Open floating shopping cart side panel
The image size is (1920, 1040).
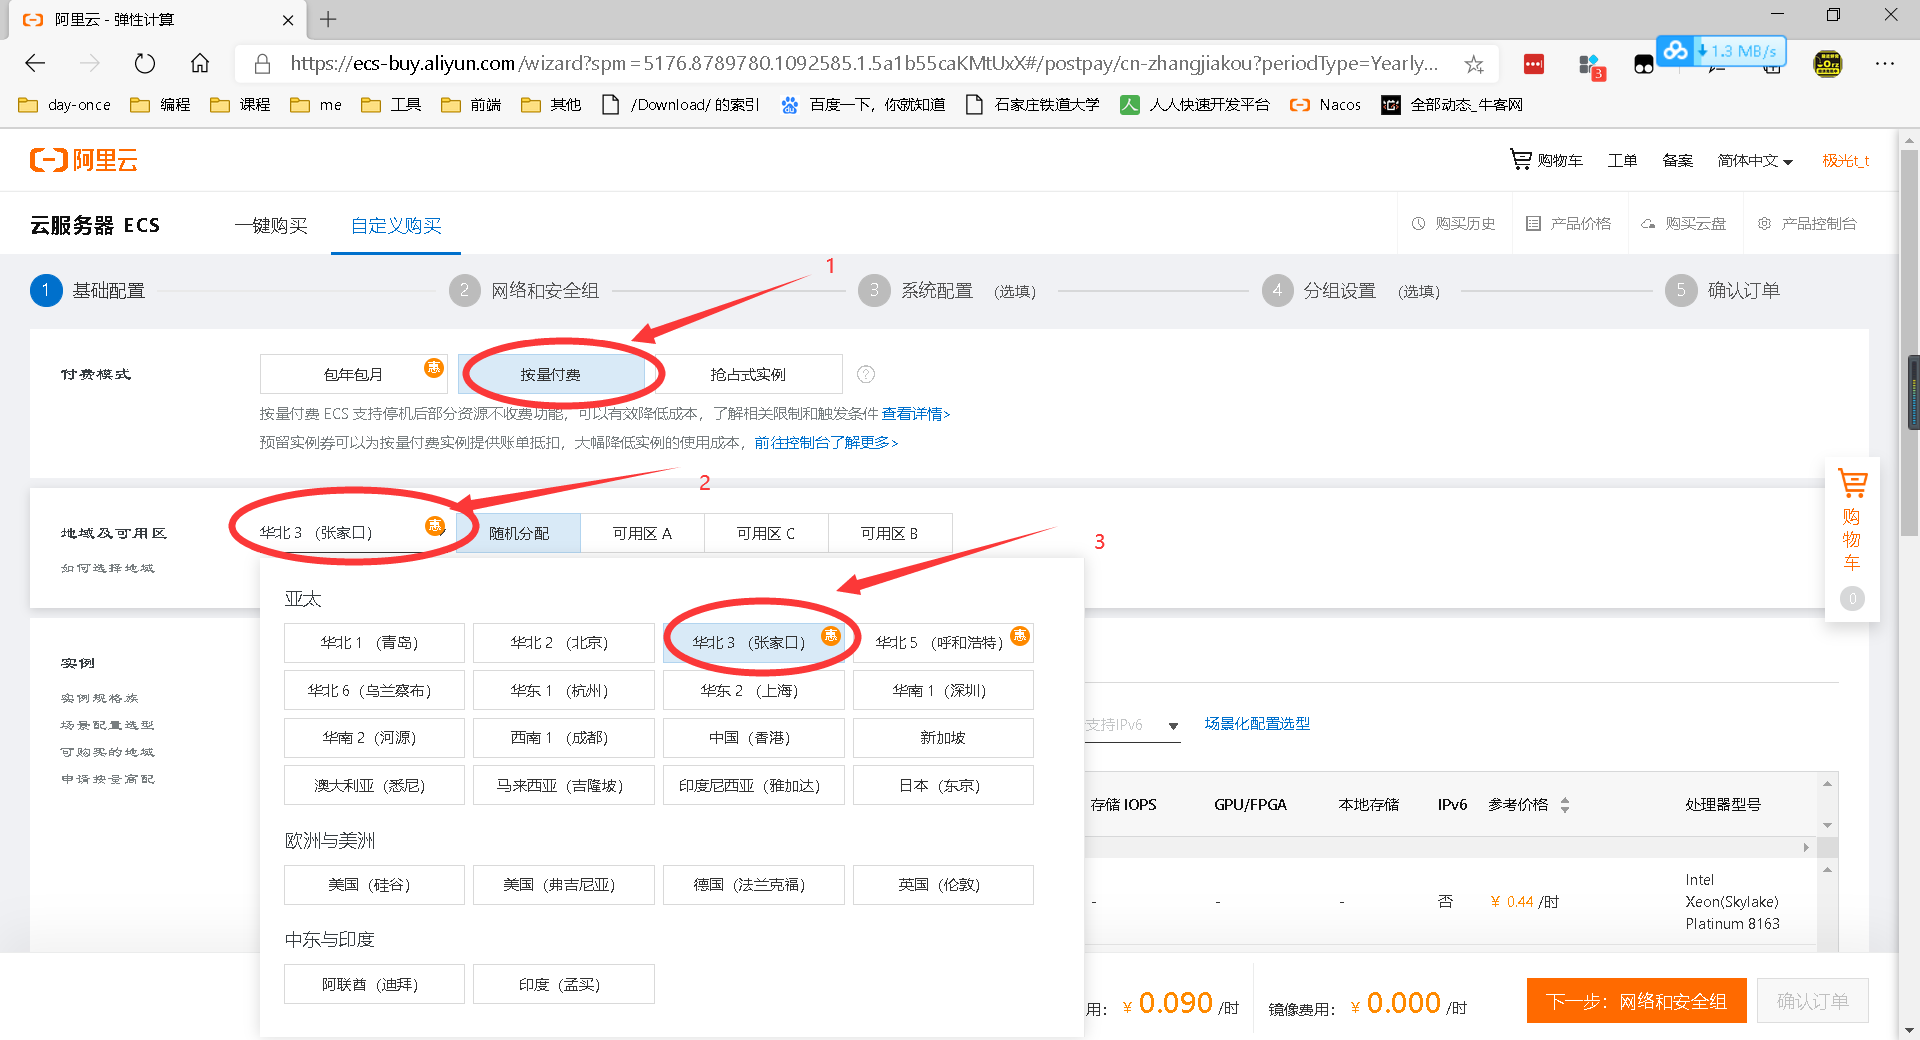coord(1852,538)
